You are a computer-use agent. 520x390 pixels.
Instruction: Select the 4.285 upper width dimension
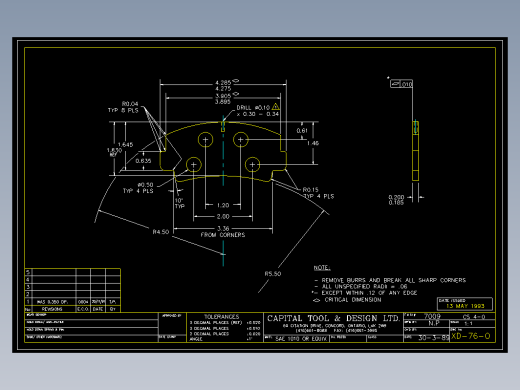click(x=223, y=82)
